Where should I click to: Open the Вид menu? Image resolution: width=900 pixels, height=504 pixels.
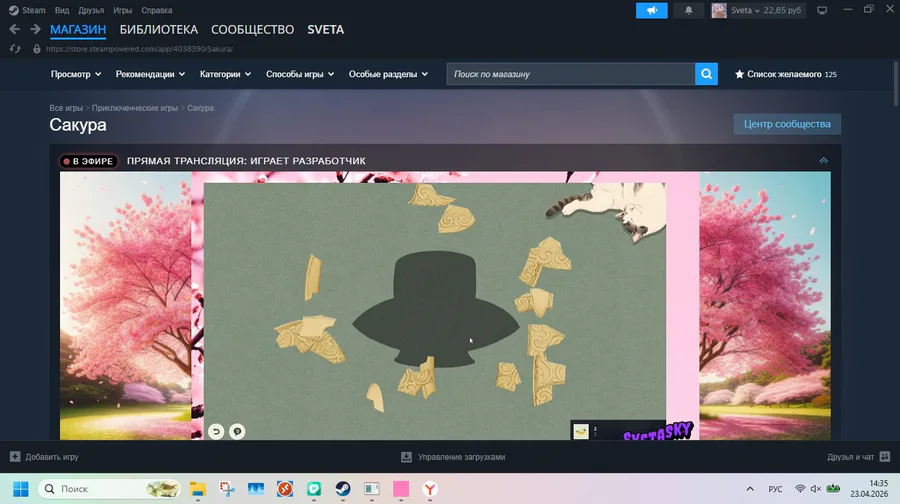tap(62, 10)
